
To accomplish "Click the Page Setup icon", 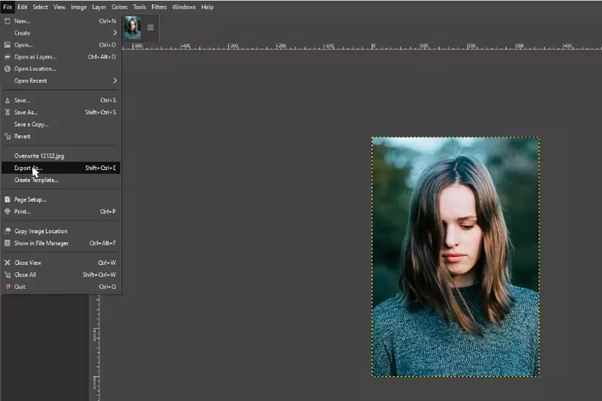I will (7, 199).
